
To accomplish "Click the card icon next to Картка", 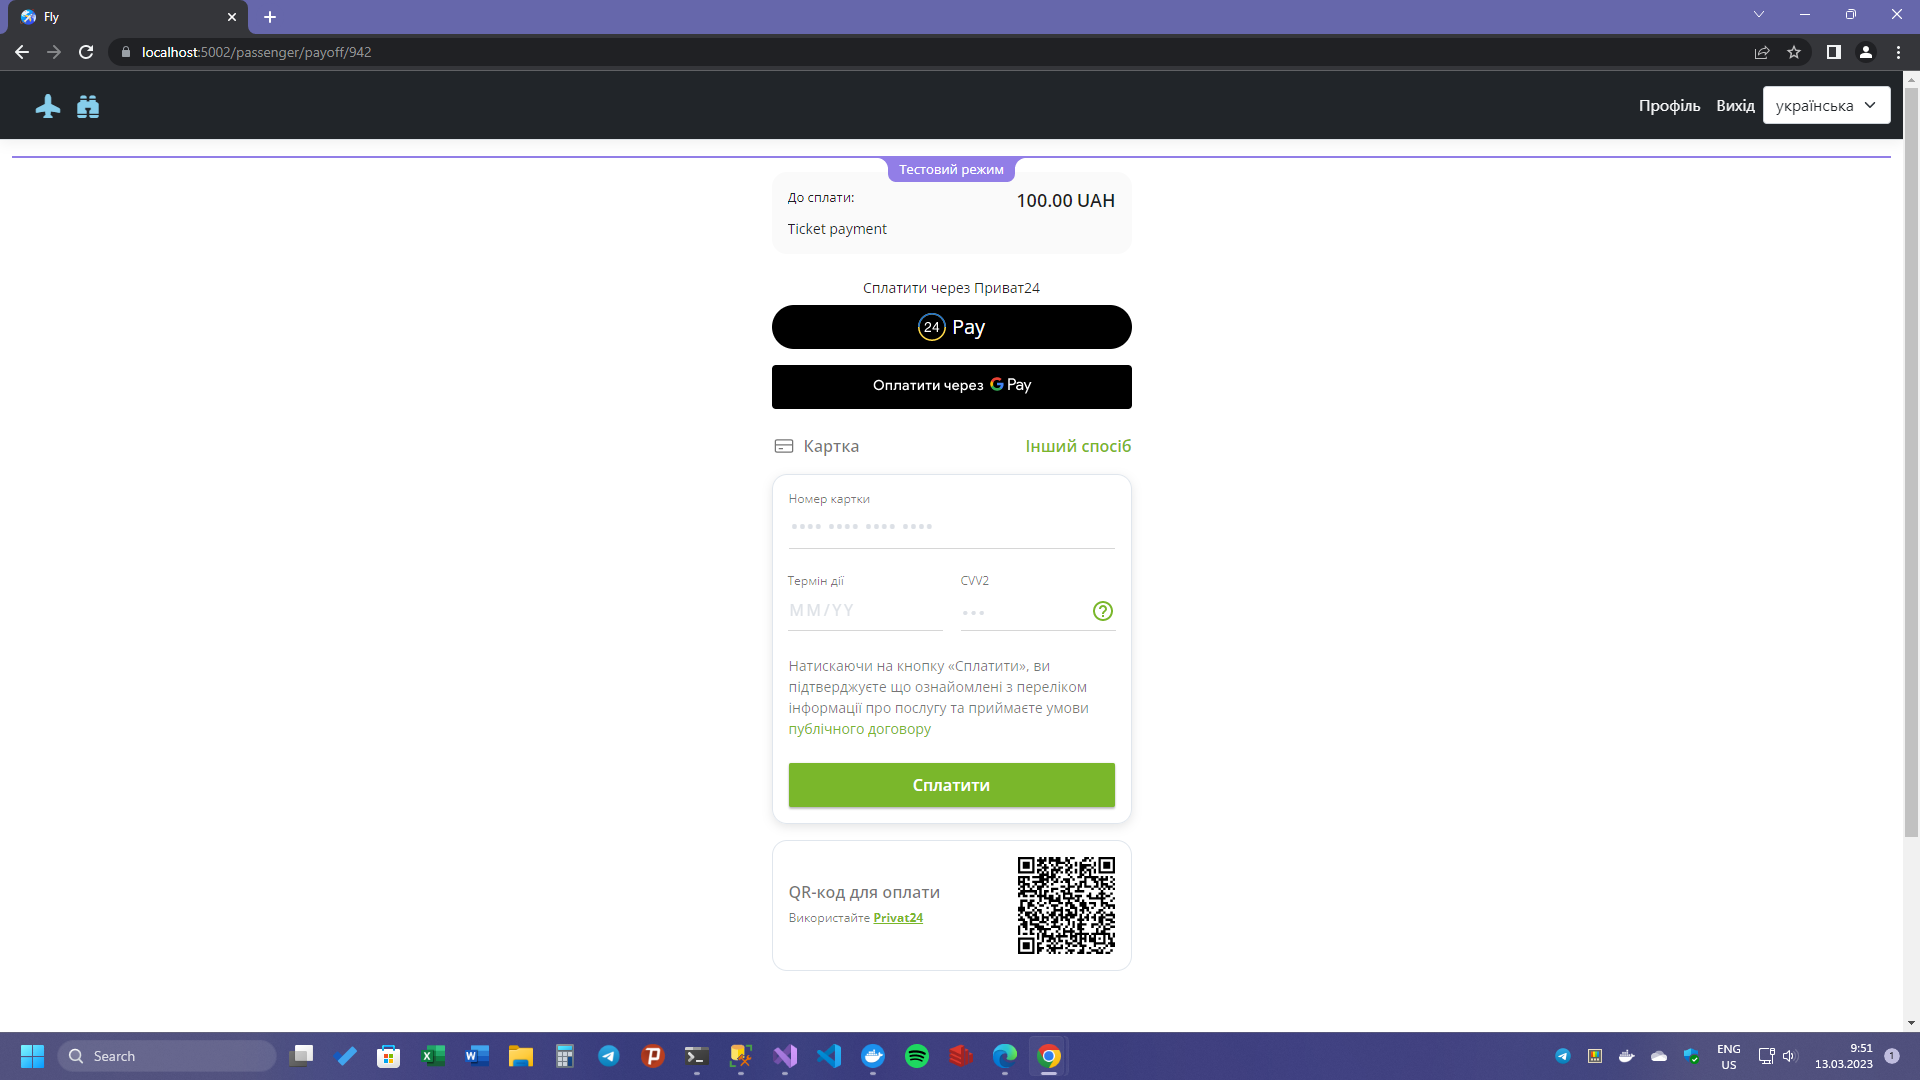I will (x=783, y=446).
